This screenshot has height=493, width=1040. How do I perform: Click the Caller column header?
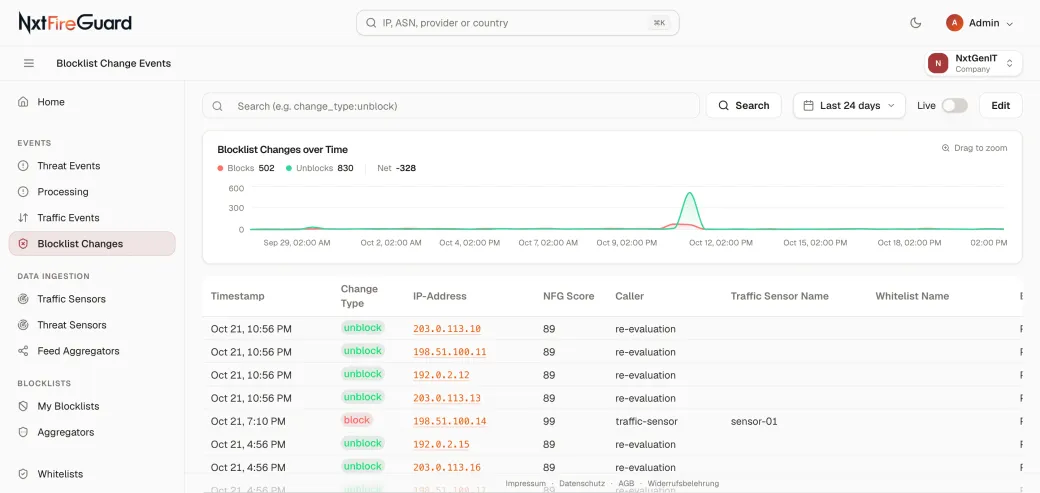(629, 296)
